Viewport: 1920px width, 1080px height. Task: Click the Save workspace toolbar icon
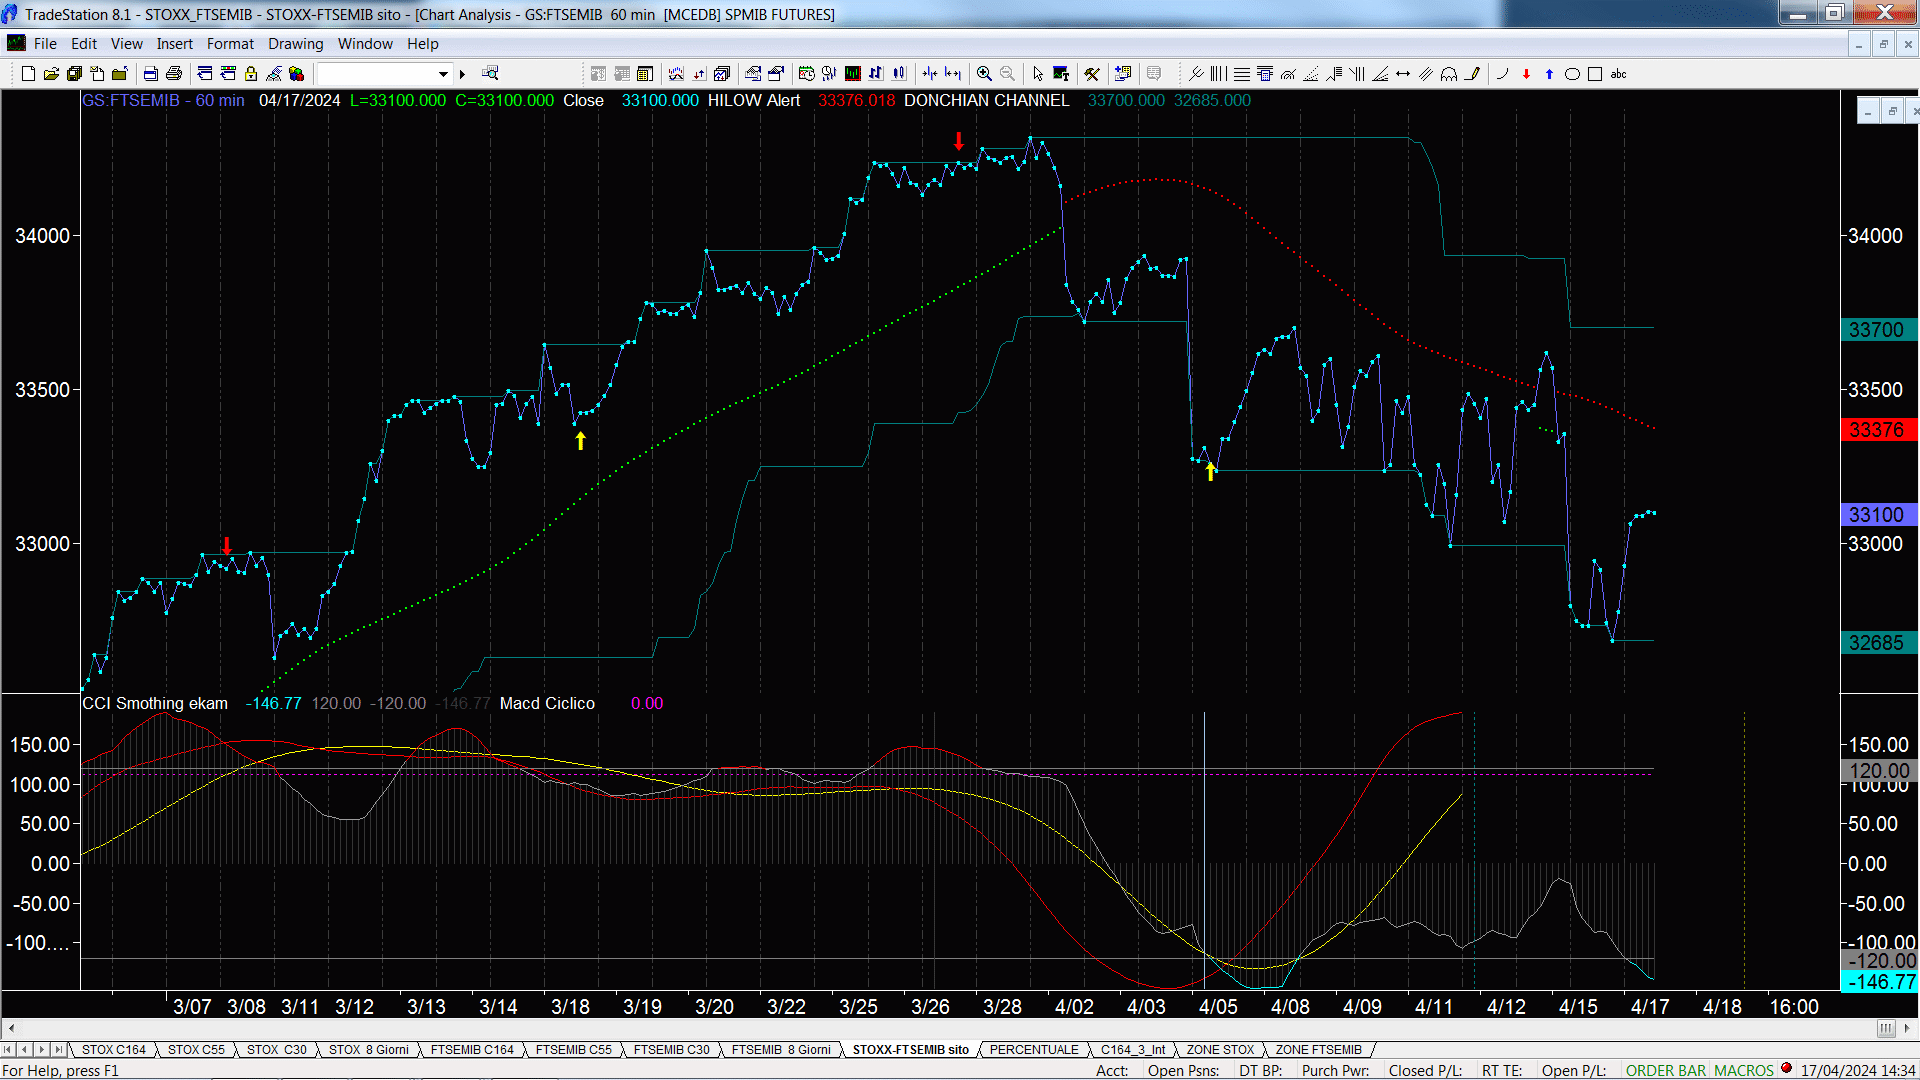click(74, 74)
